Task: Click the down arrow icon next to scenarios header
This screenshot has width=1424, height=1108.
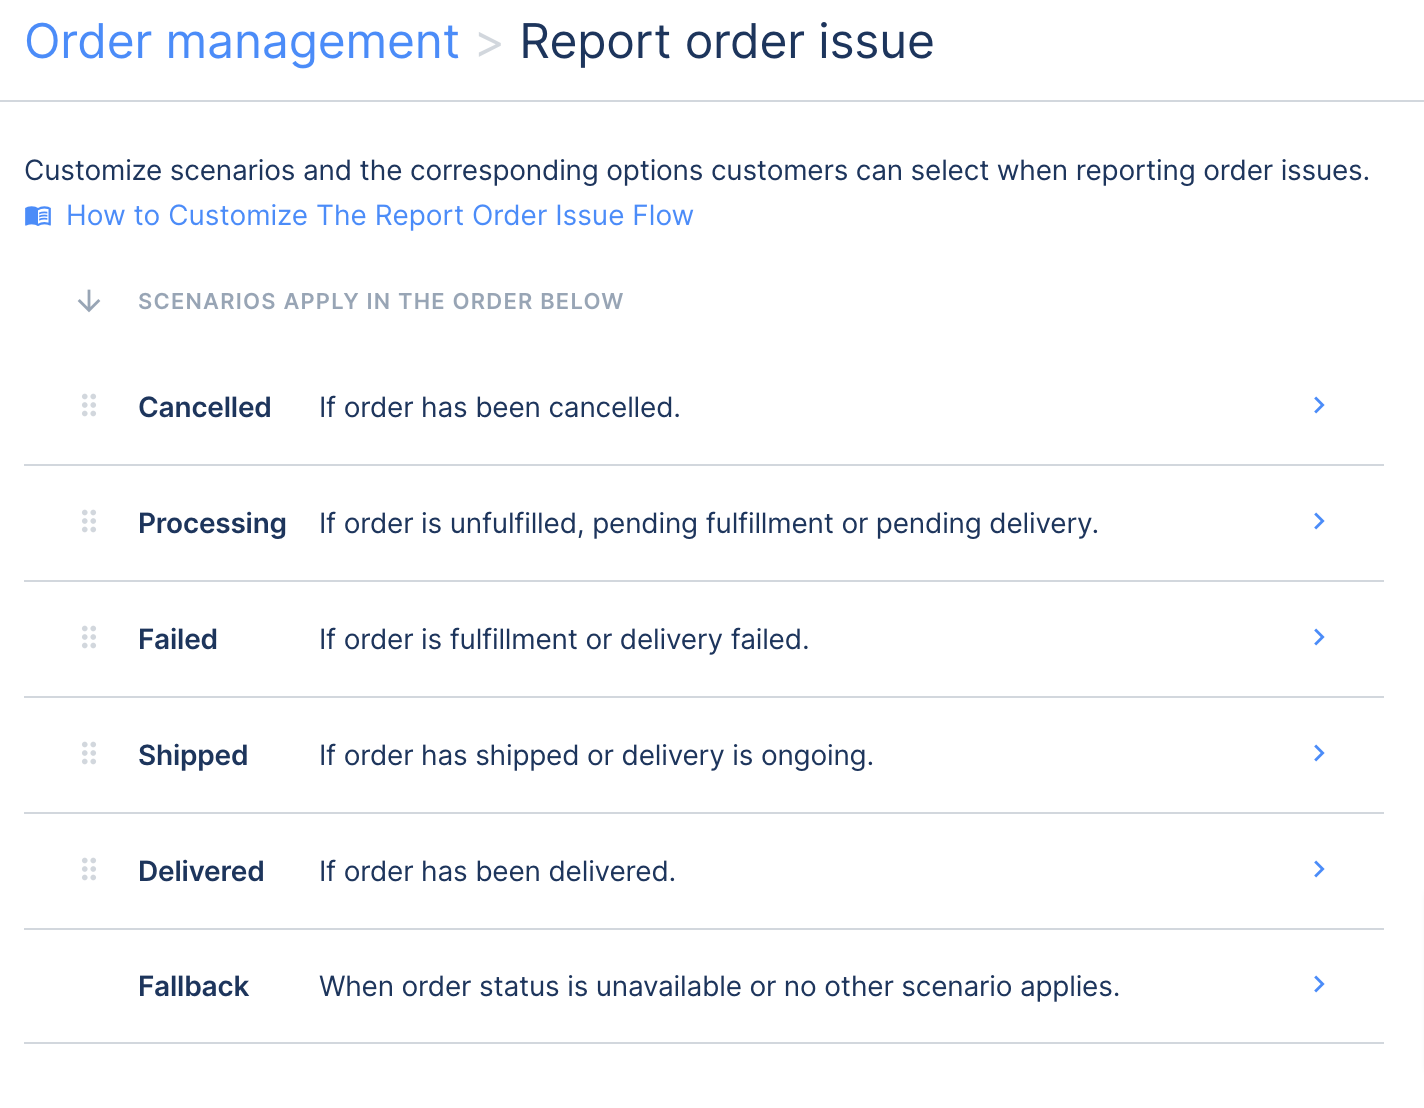Action: point(89,301)
